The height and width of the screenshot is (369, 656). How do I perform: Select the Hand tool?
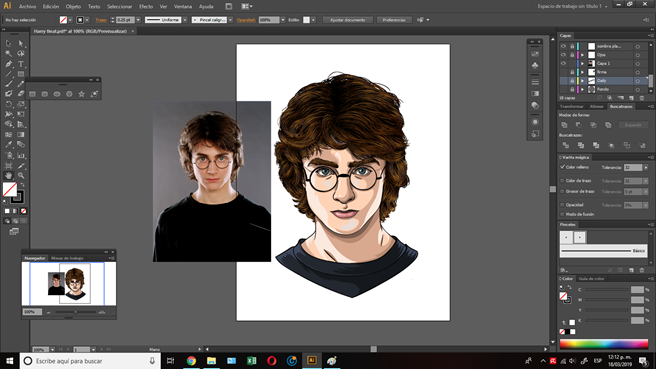coord(8,176)
